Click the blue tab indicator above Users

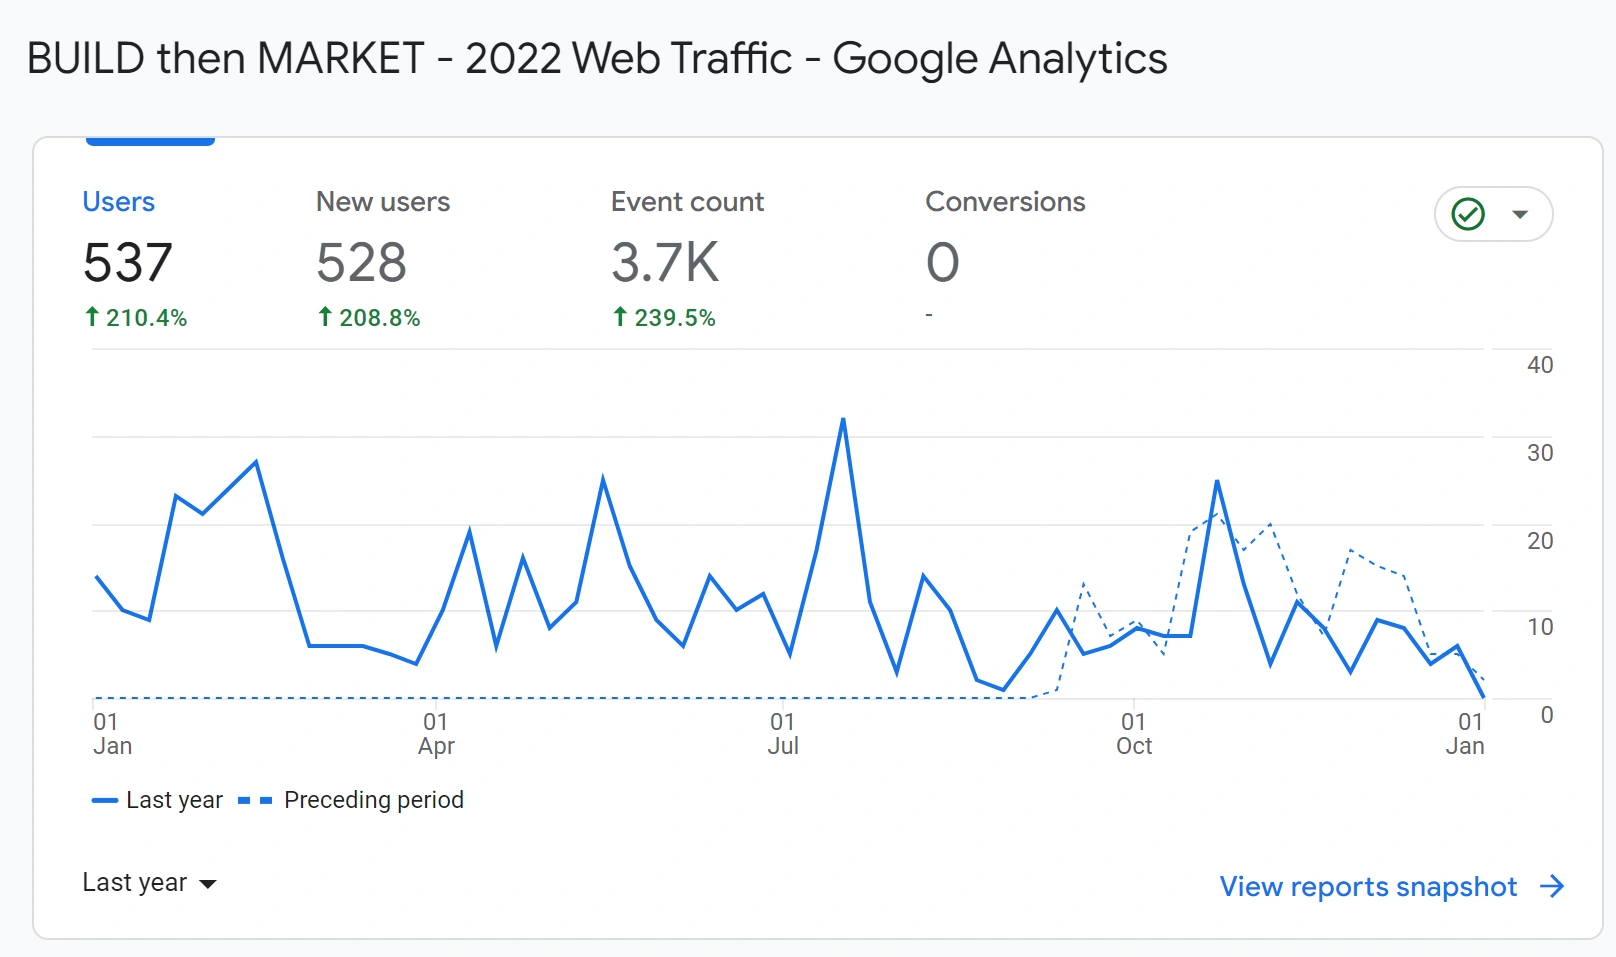tap(150, 142)
